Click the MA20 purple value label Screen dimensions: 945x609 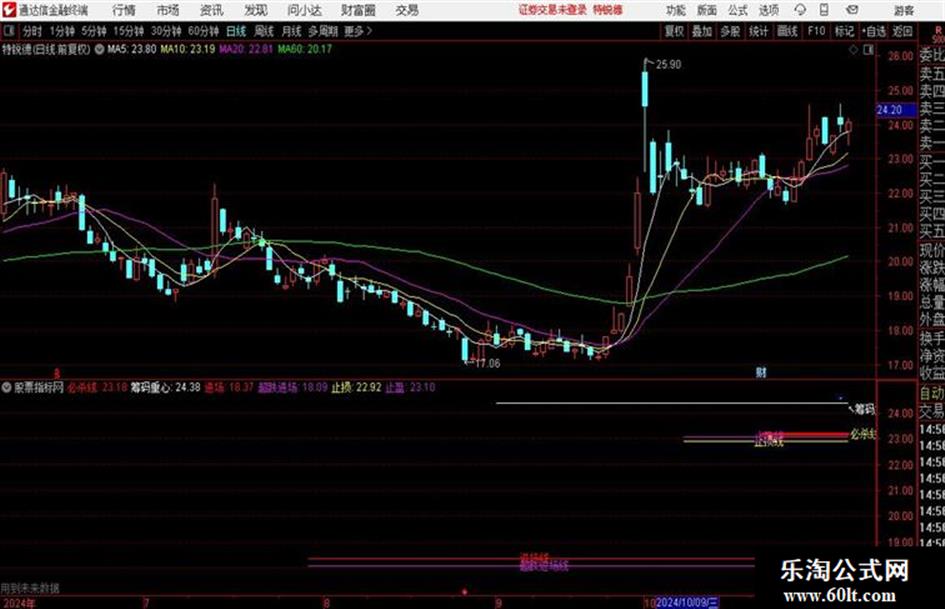click(246, 49)
